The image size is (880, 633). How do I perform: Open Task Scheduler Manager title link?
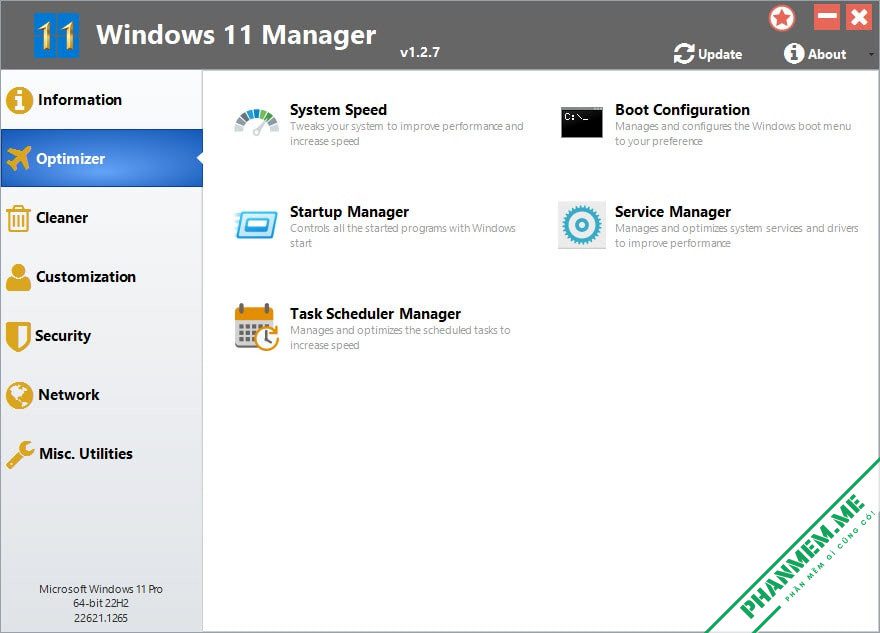(375, 314)
